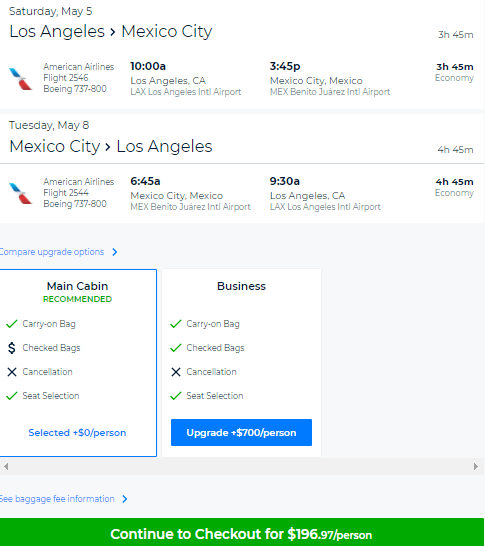This screenshot has width=485, height=546.
Task: Click scrollbar right arrow under fare cards
Action: point(476,466)
